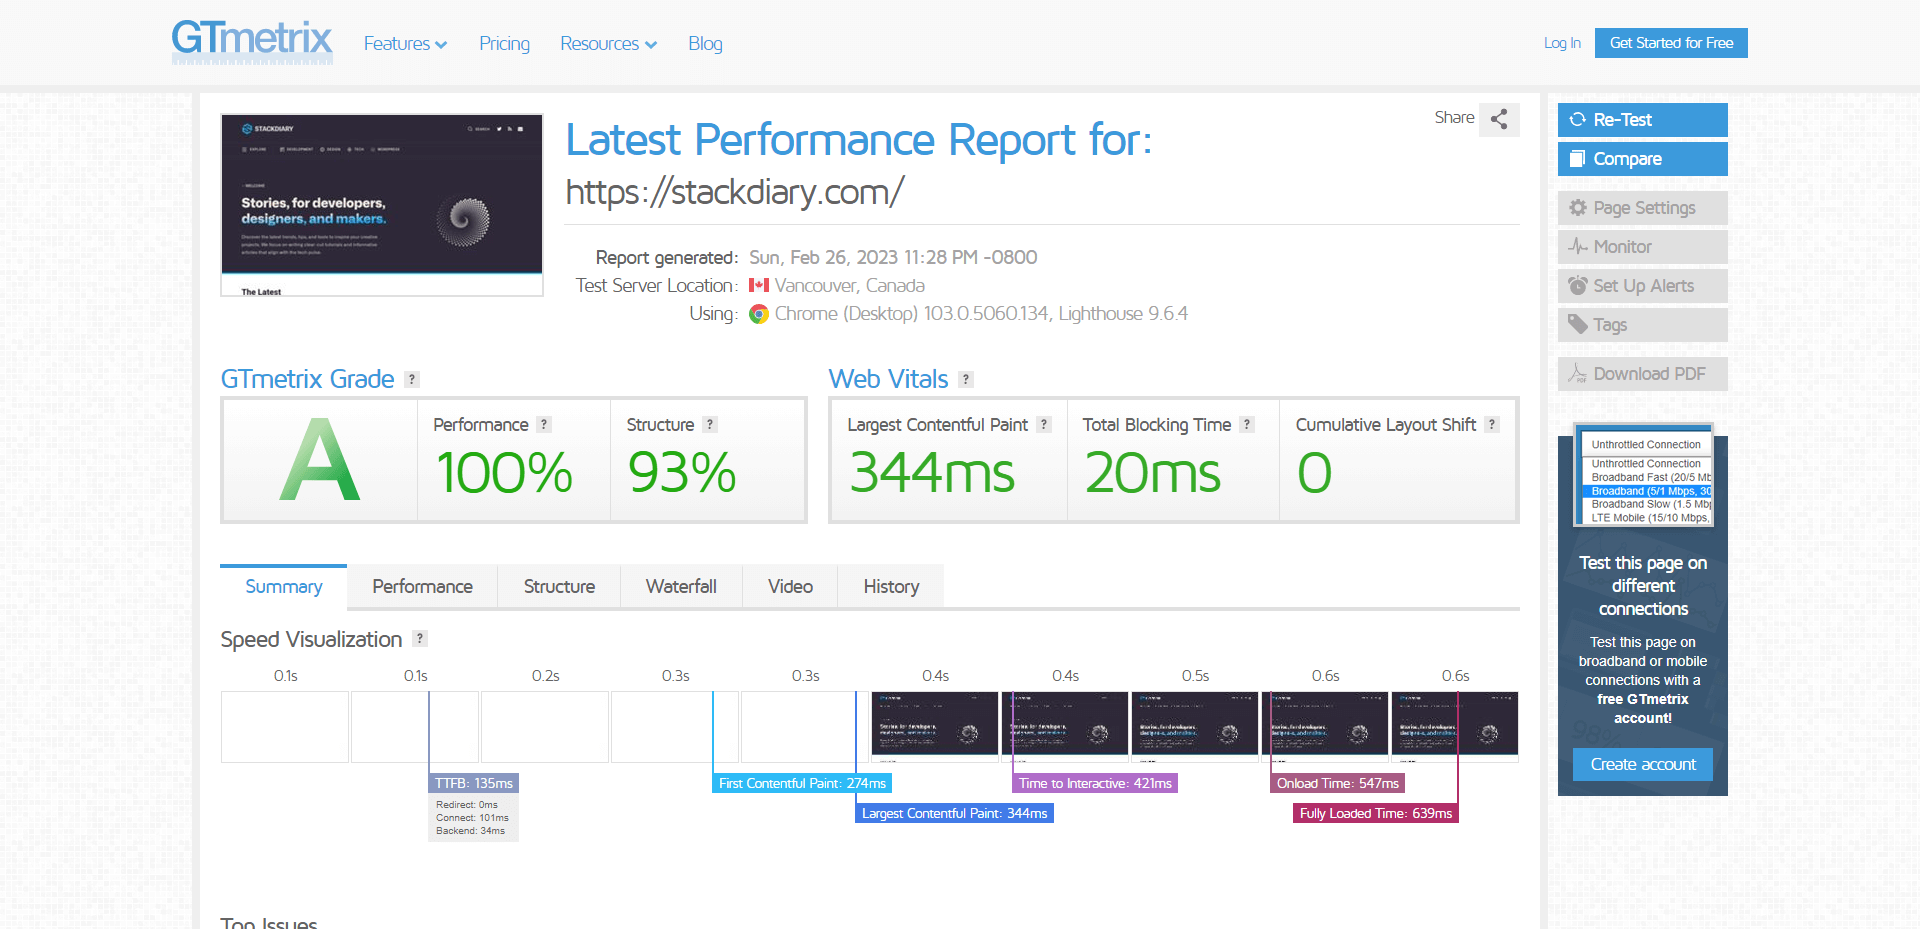Click the Set Up Alerts label

1644,286
